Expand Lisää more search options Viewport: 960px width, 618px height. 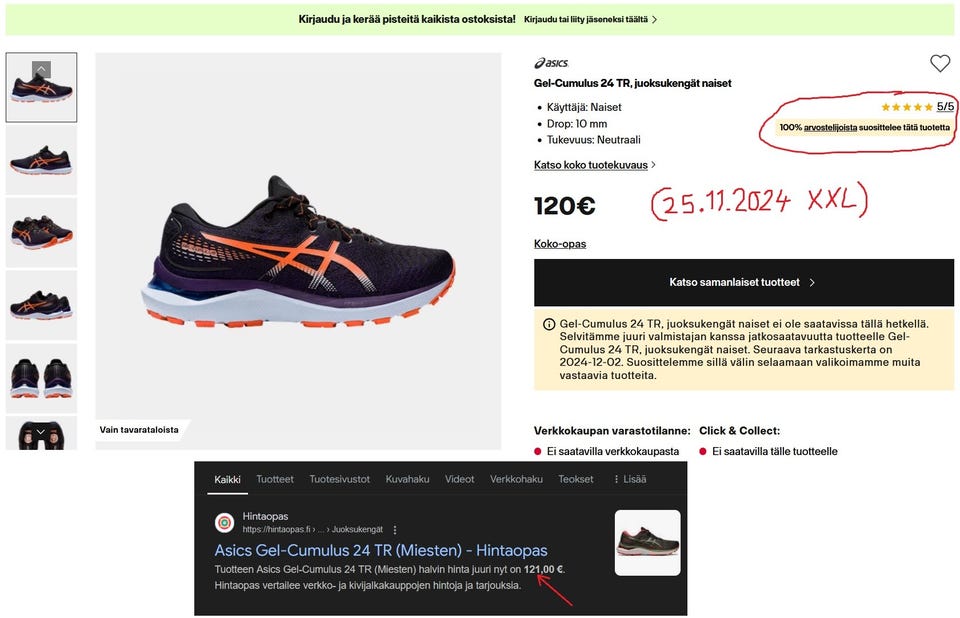[630, 479]
